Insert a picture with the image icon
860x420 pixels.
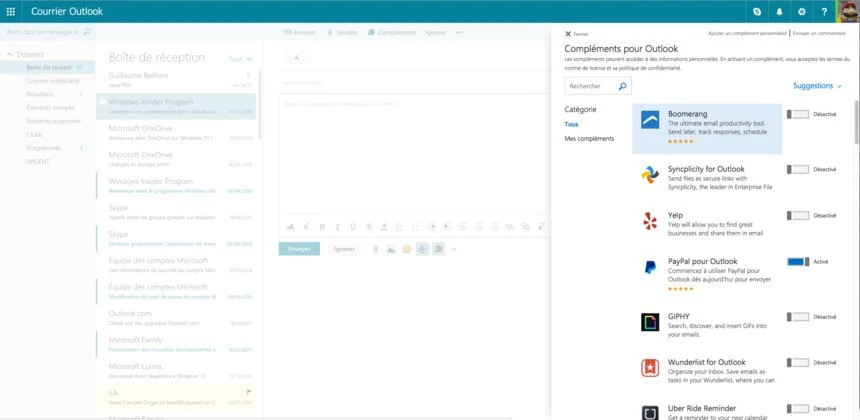click(x=391, y=249)
